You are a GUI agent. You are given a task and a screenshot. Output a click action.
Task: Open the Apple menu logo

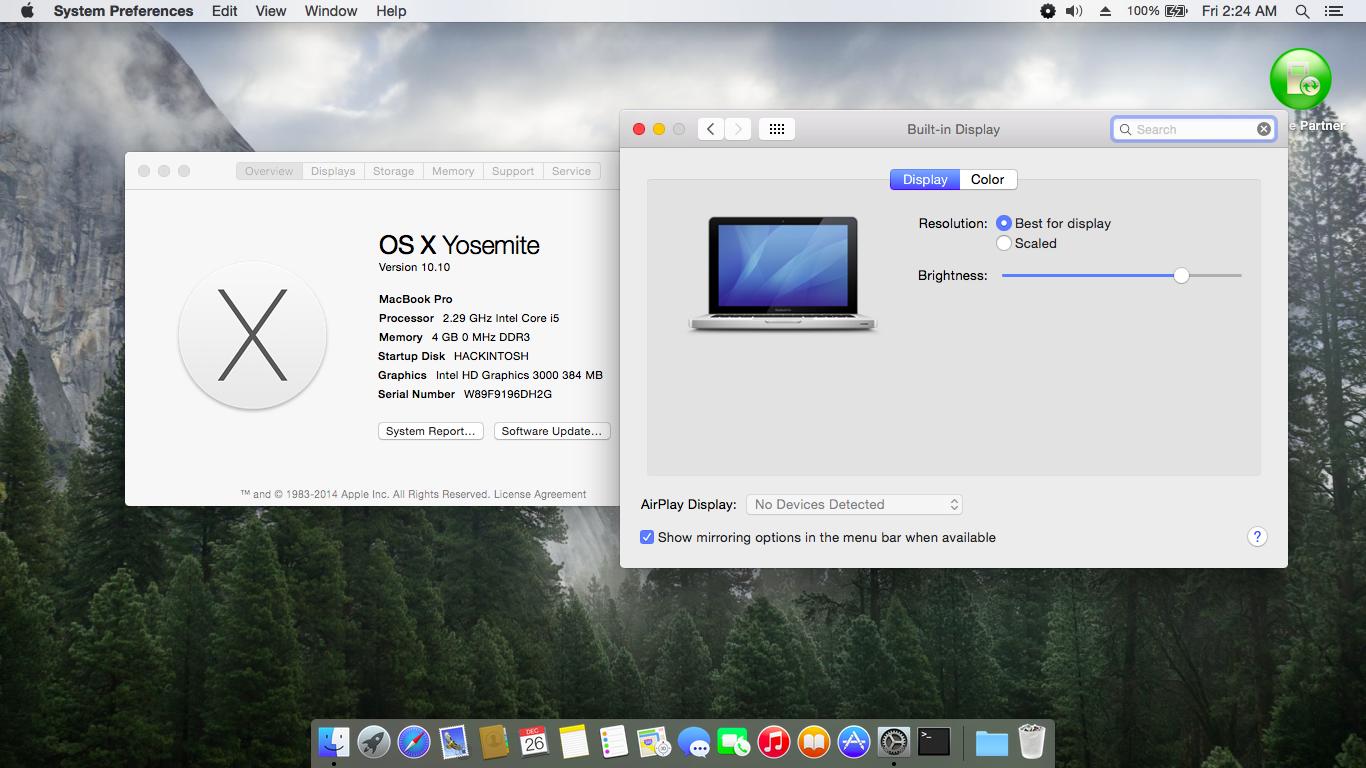pos(27,11)
